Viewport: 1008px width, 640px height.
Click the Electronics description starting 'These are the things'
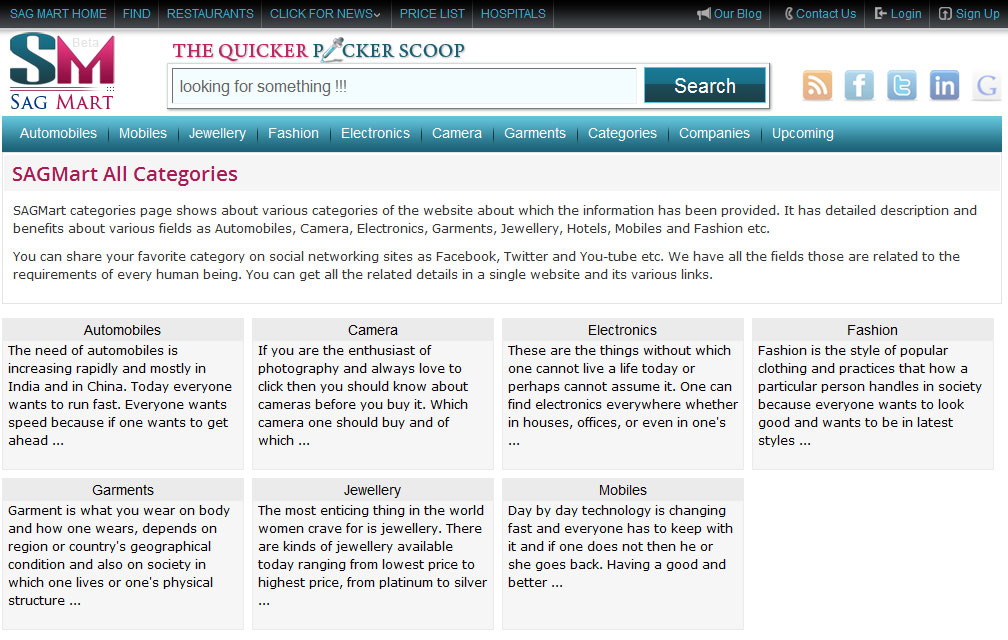(x=622, y=395)
